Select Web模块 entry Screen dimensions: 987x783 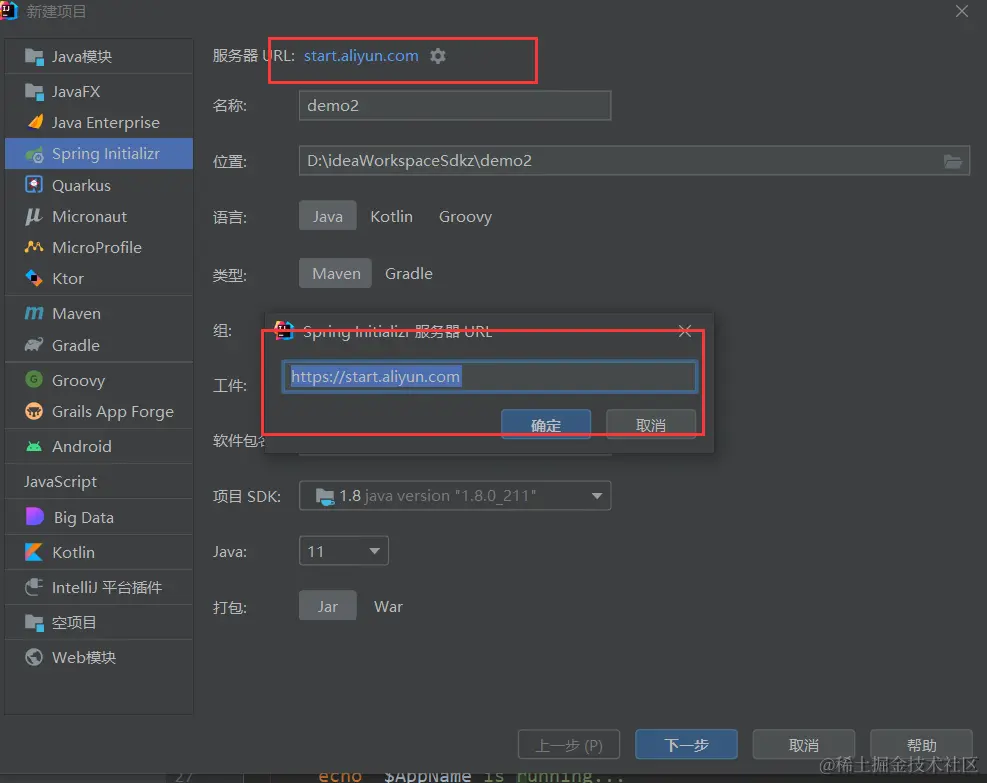99,657
